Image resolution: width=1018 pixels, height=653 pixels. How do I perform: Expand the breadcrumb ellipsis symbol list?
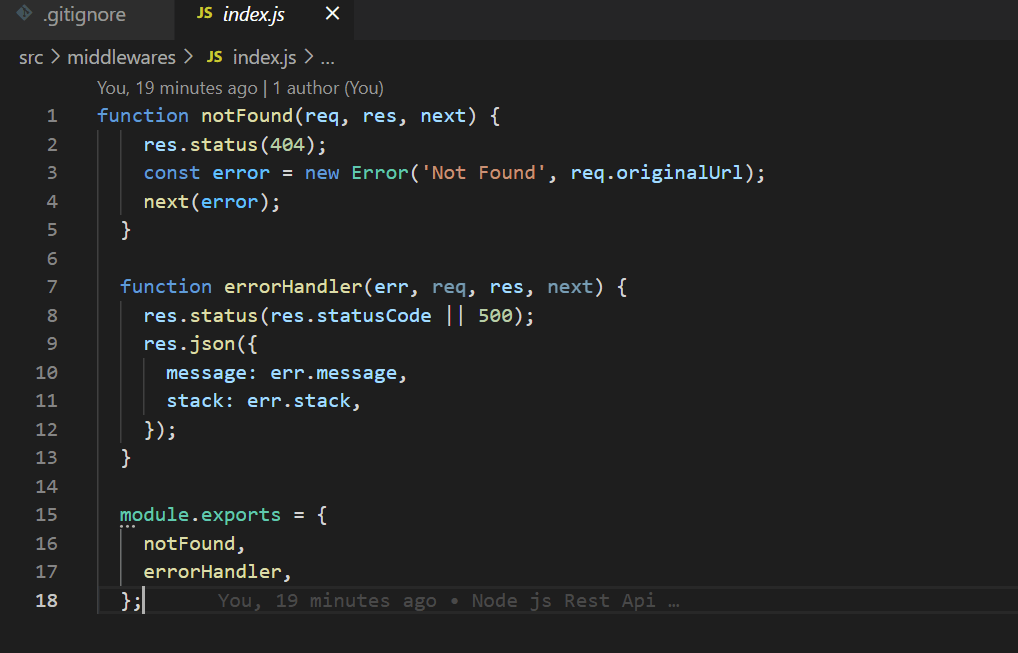coord(327,58)
